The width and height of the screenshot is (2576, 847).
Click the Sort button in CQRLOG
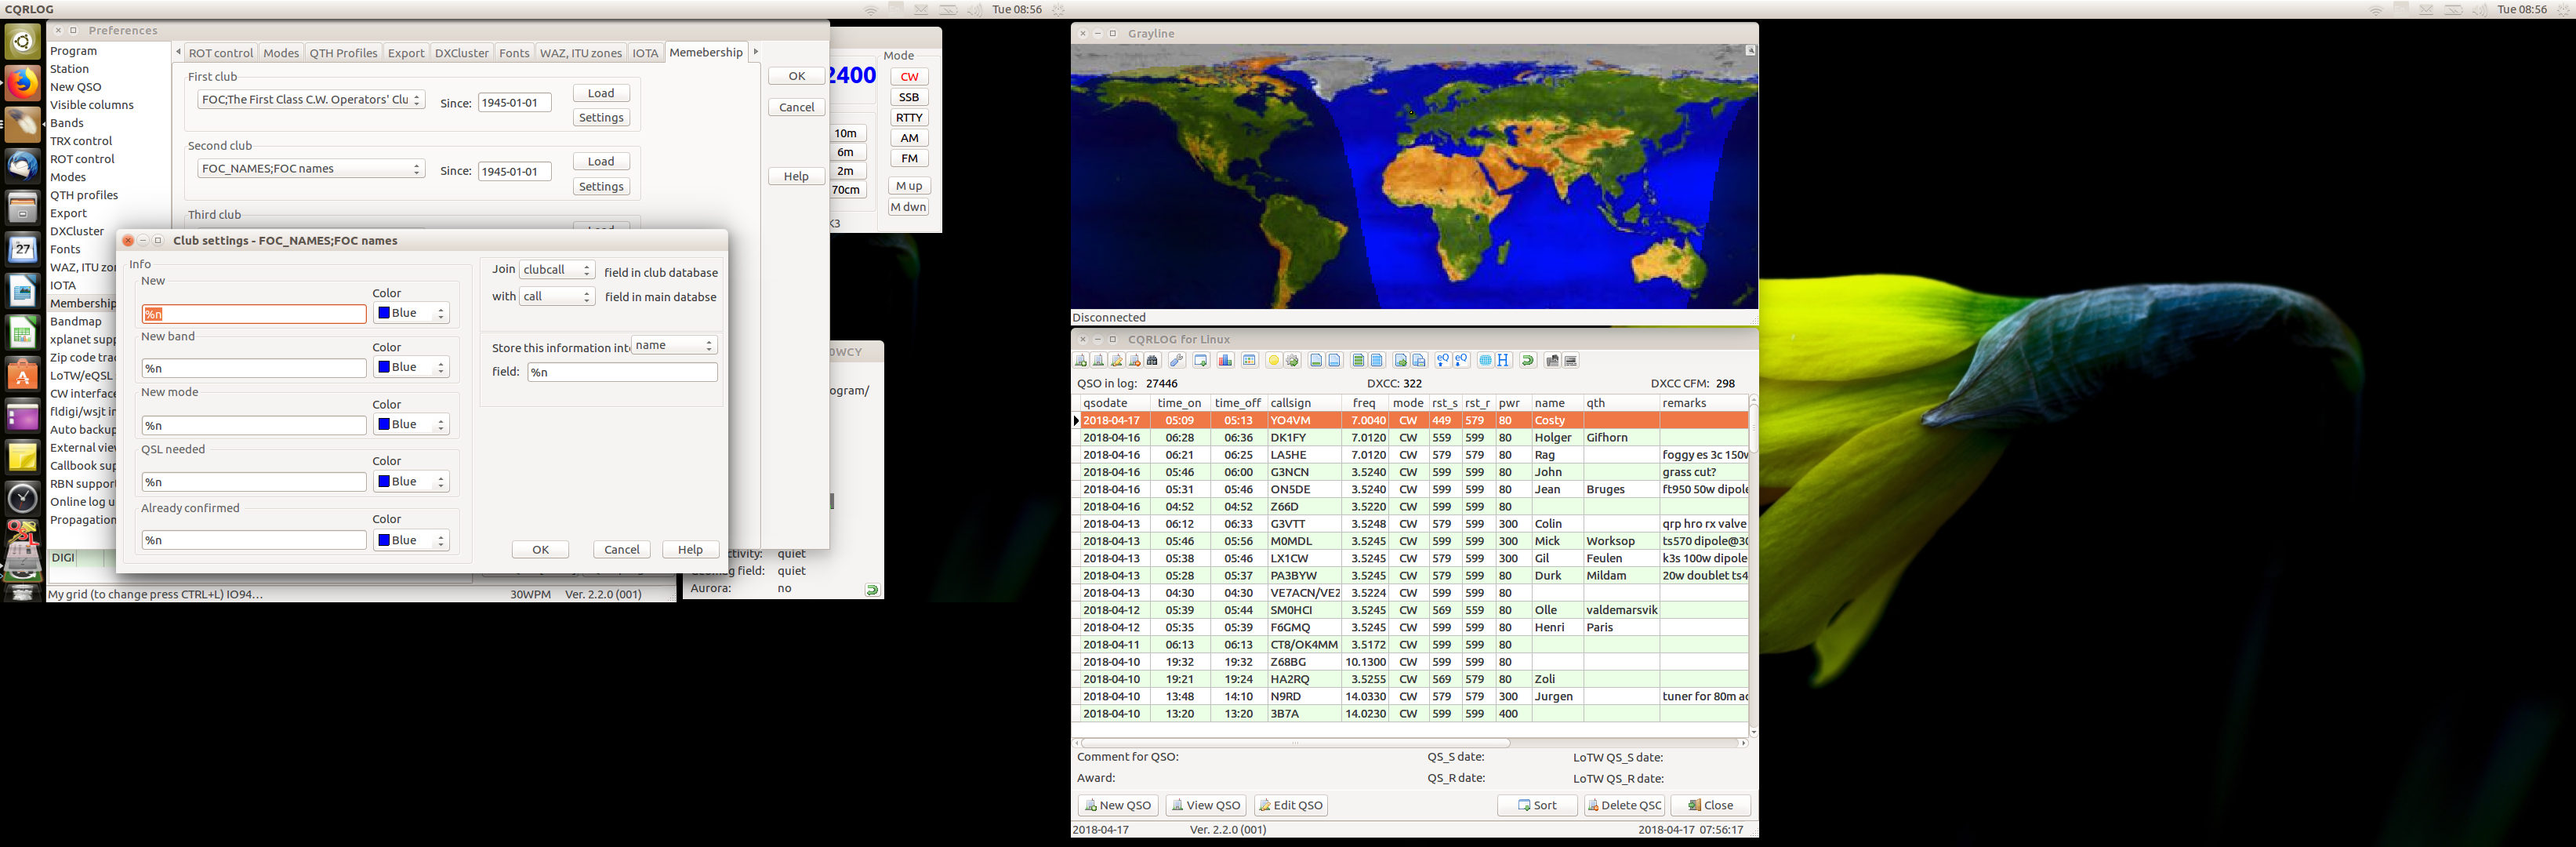tap(1537, 806)
